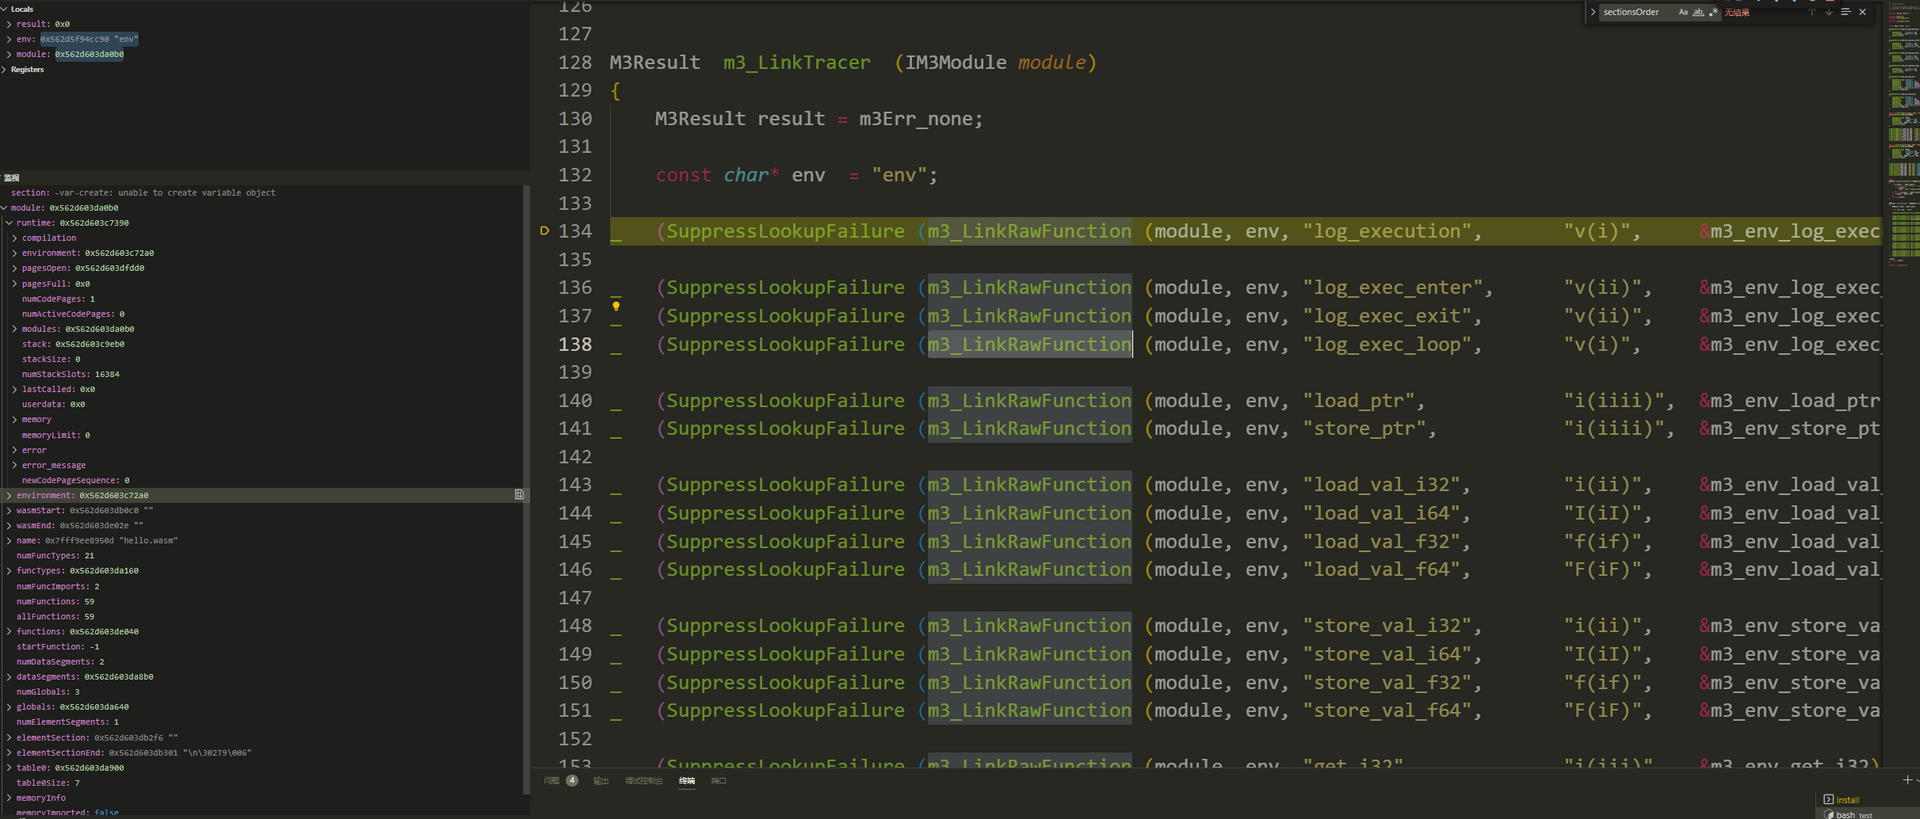The height and width of the screenshot is (819, 1920).
Task: Open the 端口 (Ports) panel tab
Action: pos(718,780)
